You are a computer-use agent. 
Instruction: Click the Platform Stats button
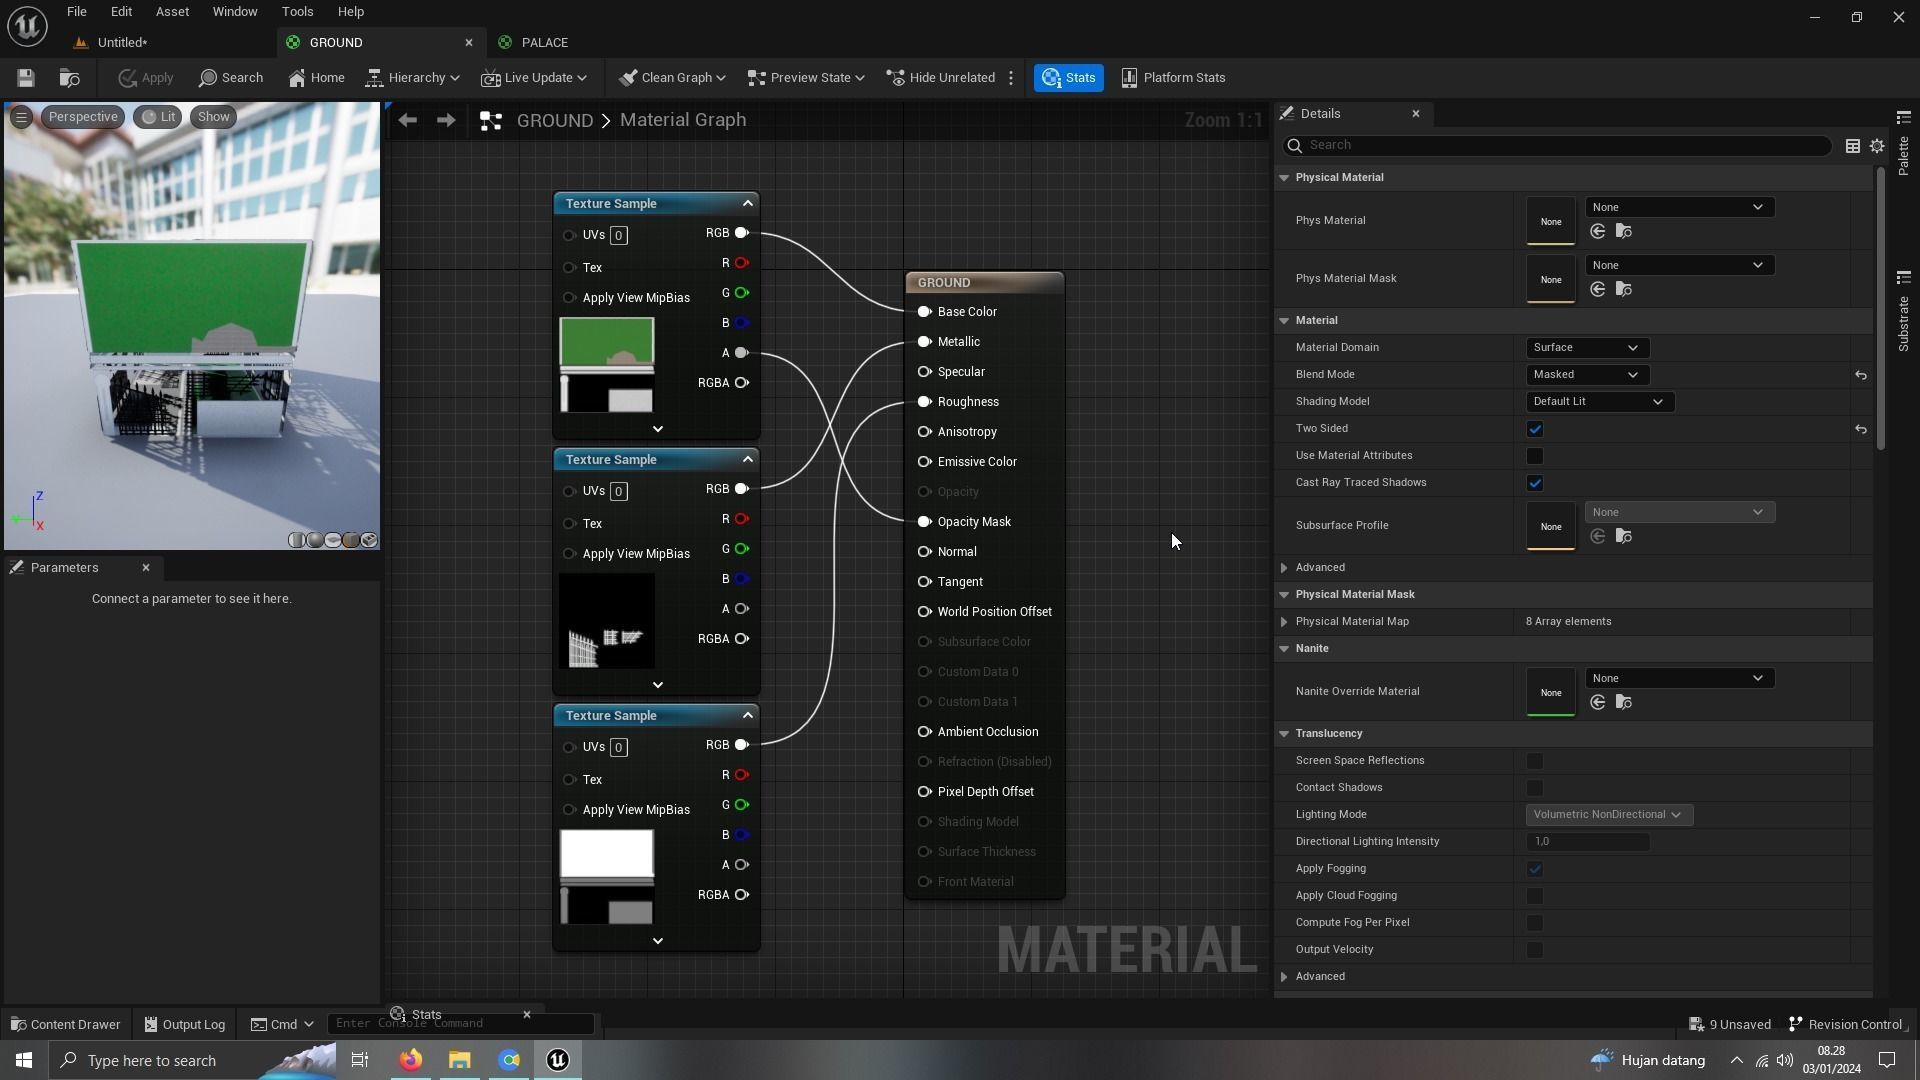(x=1173, y=78)
